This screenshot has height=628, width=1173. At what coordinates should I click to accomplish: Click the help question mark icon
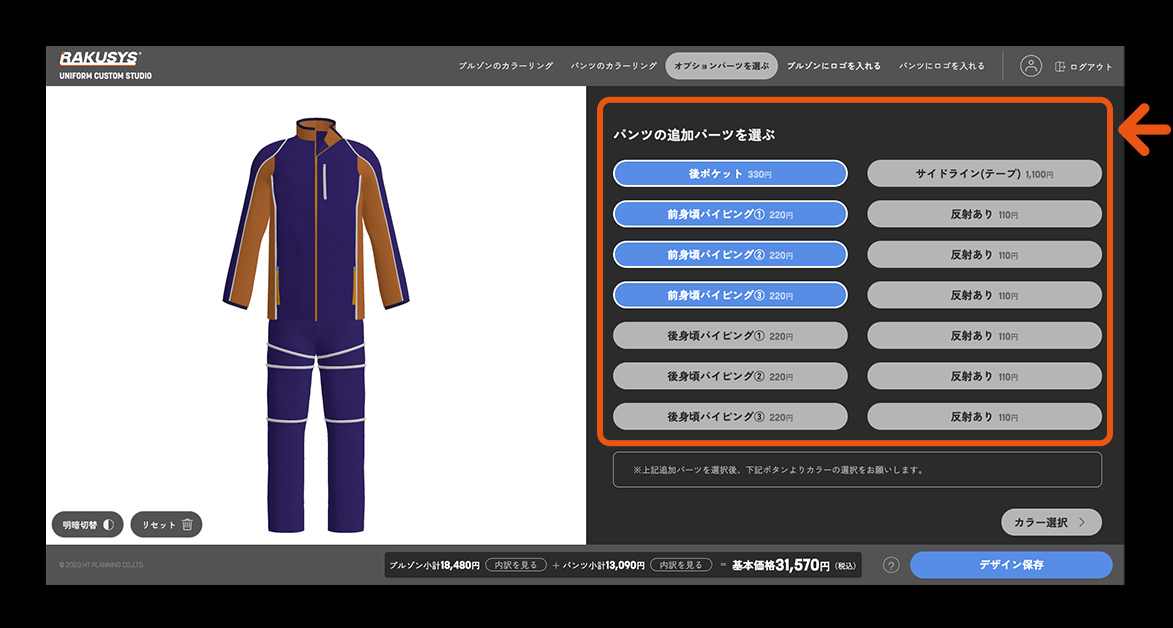click(x=891, y=565)
